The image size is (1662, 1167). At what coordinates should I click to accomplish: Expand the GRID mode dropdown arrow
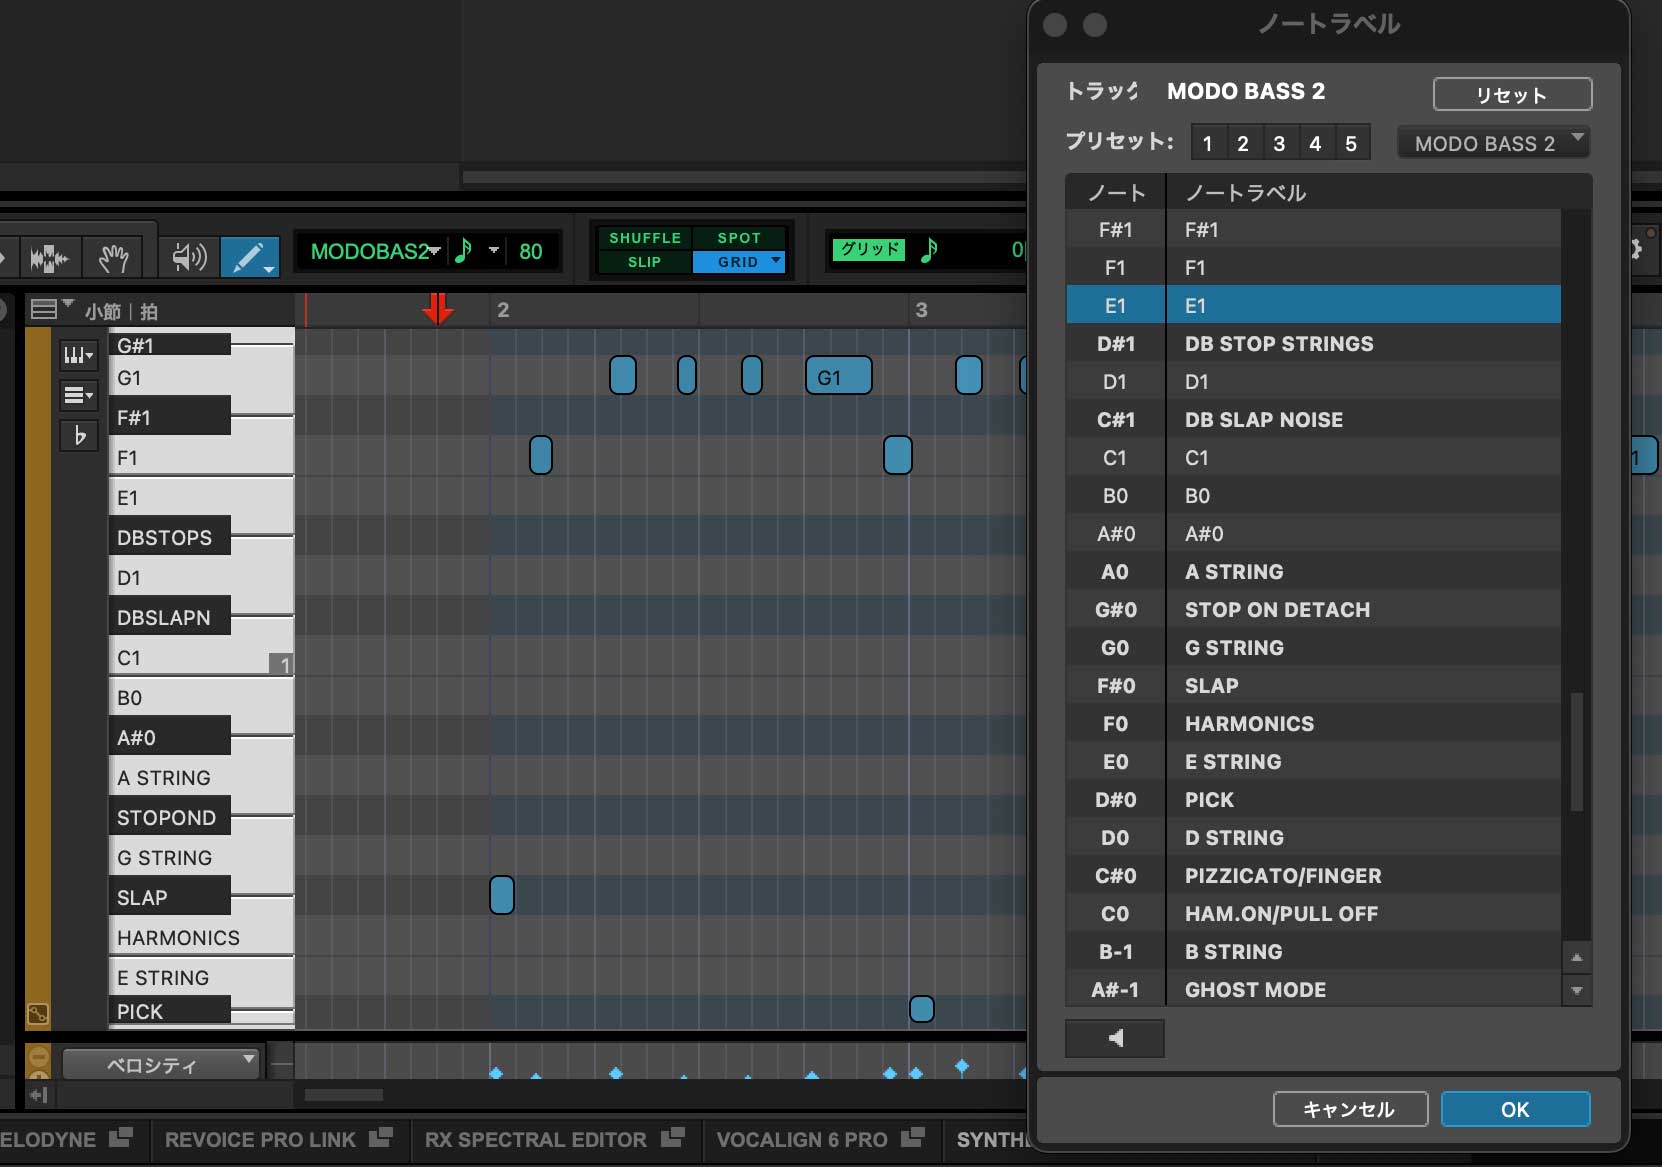(776, 261)
